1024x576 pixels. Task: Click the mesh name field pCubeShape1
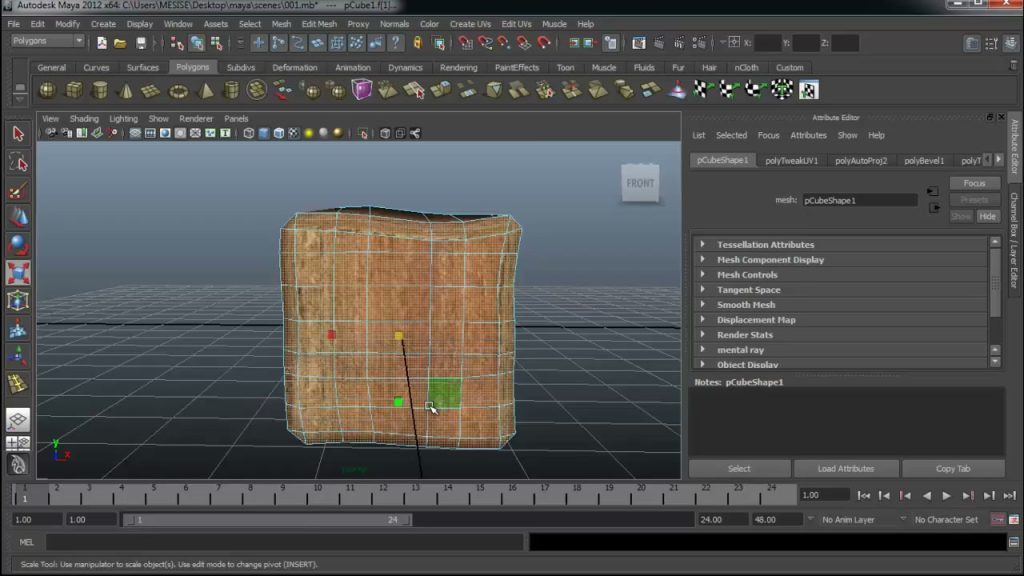[x=859, y=200]
